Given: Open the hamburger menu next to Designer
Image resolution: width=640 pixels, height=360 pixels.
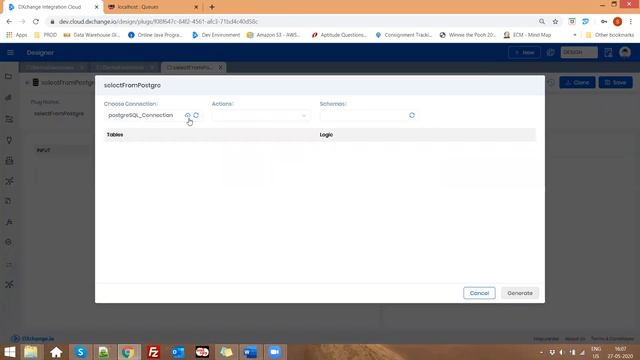Looking at the screenshot, I should pos(10,53).
